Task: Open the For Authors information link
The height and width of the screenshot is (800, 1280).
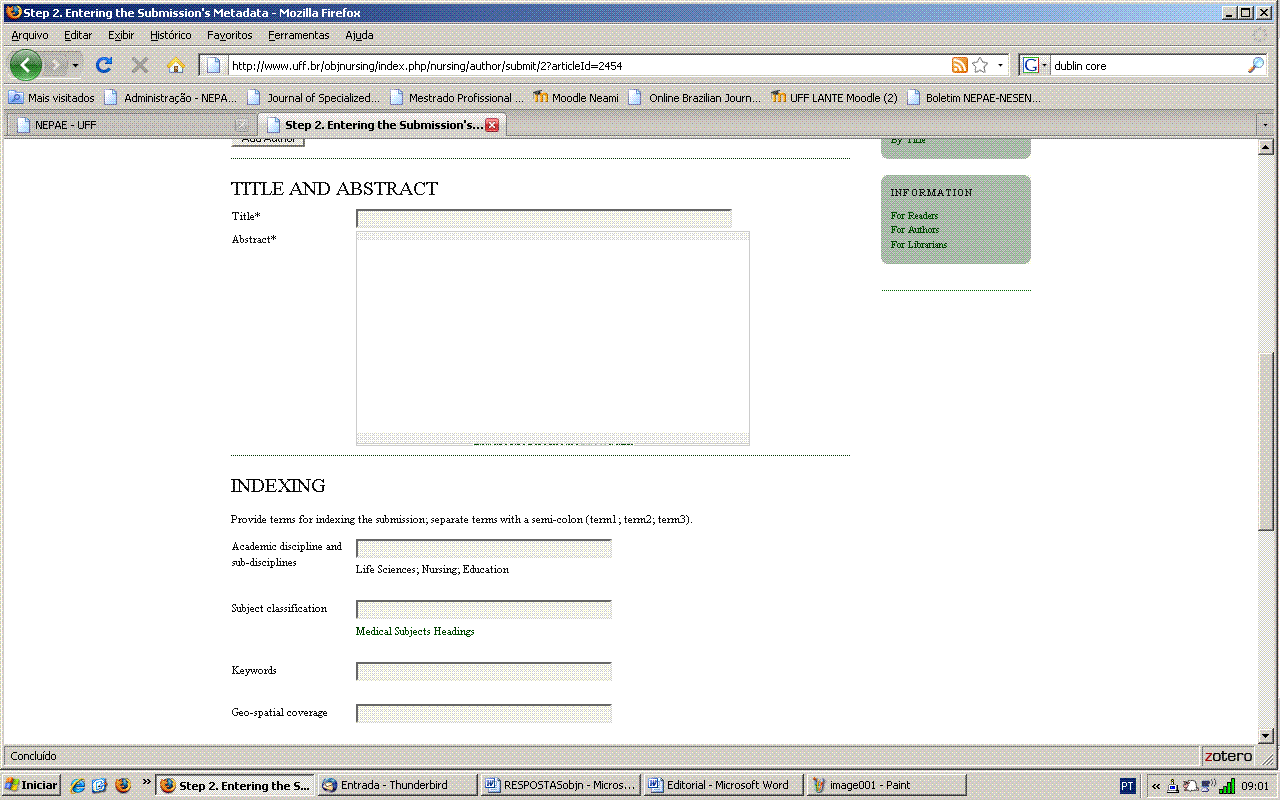Action: click(914, 230)
